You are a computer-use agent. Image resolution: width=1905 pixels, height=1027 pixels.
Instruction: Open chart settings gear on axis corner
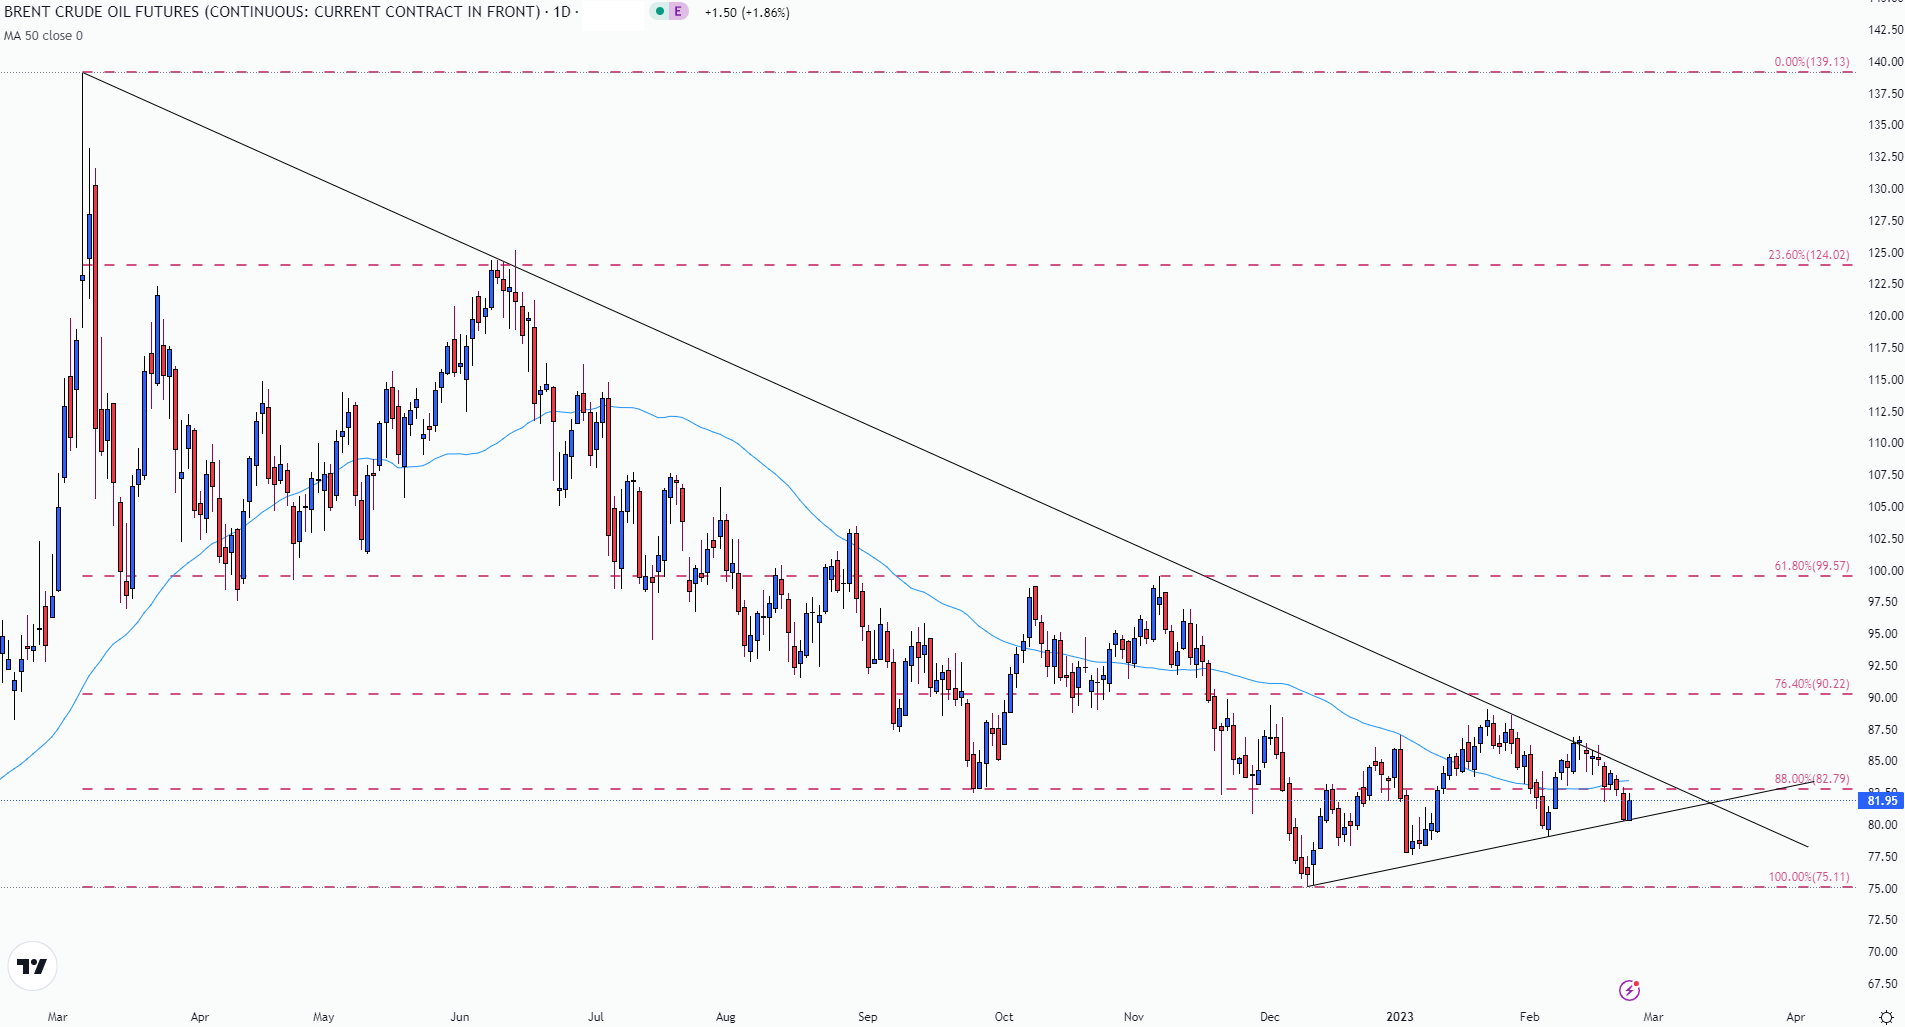[x=1886, y=1017]
